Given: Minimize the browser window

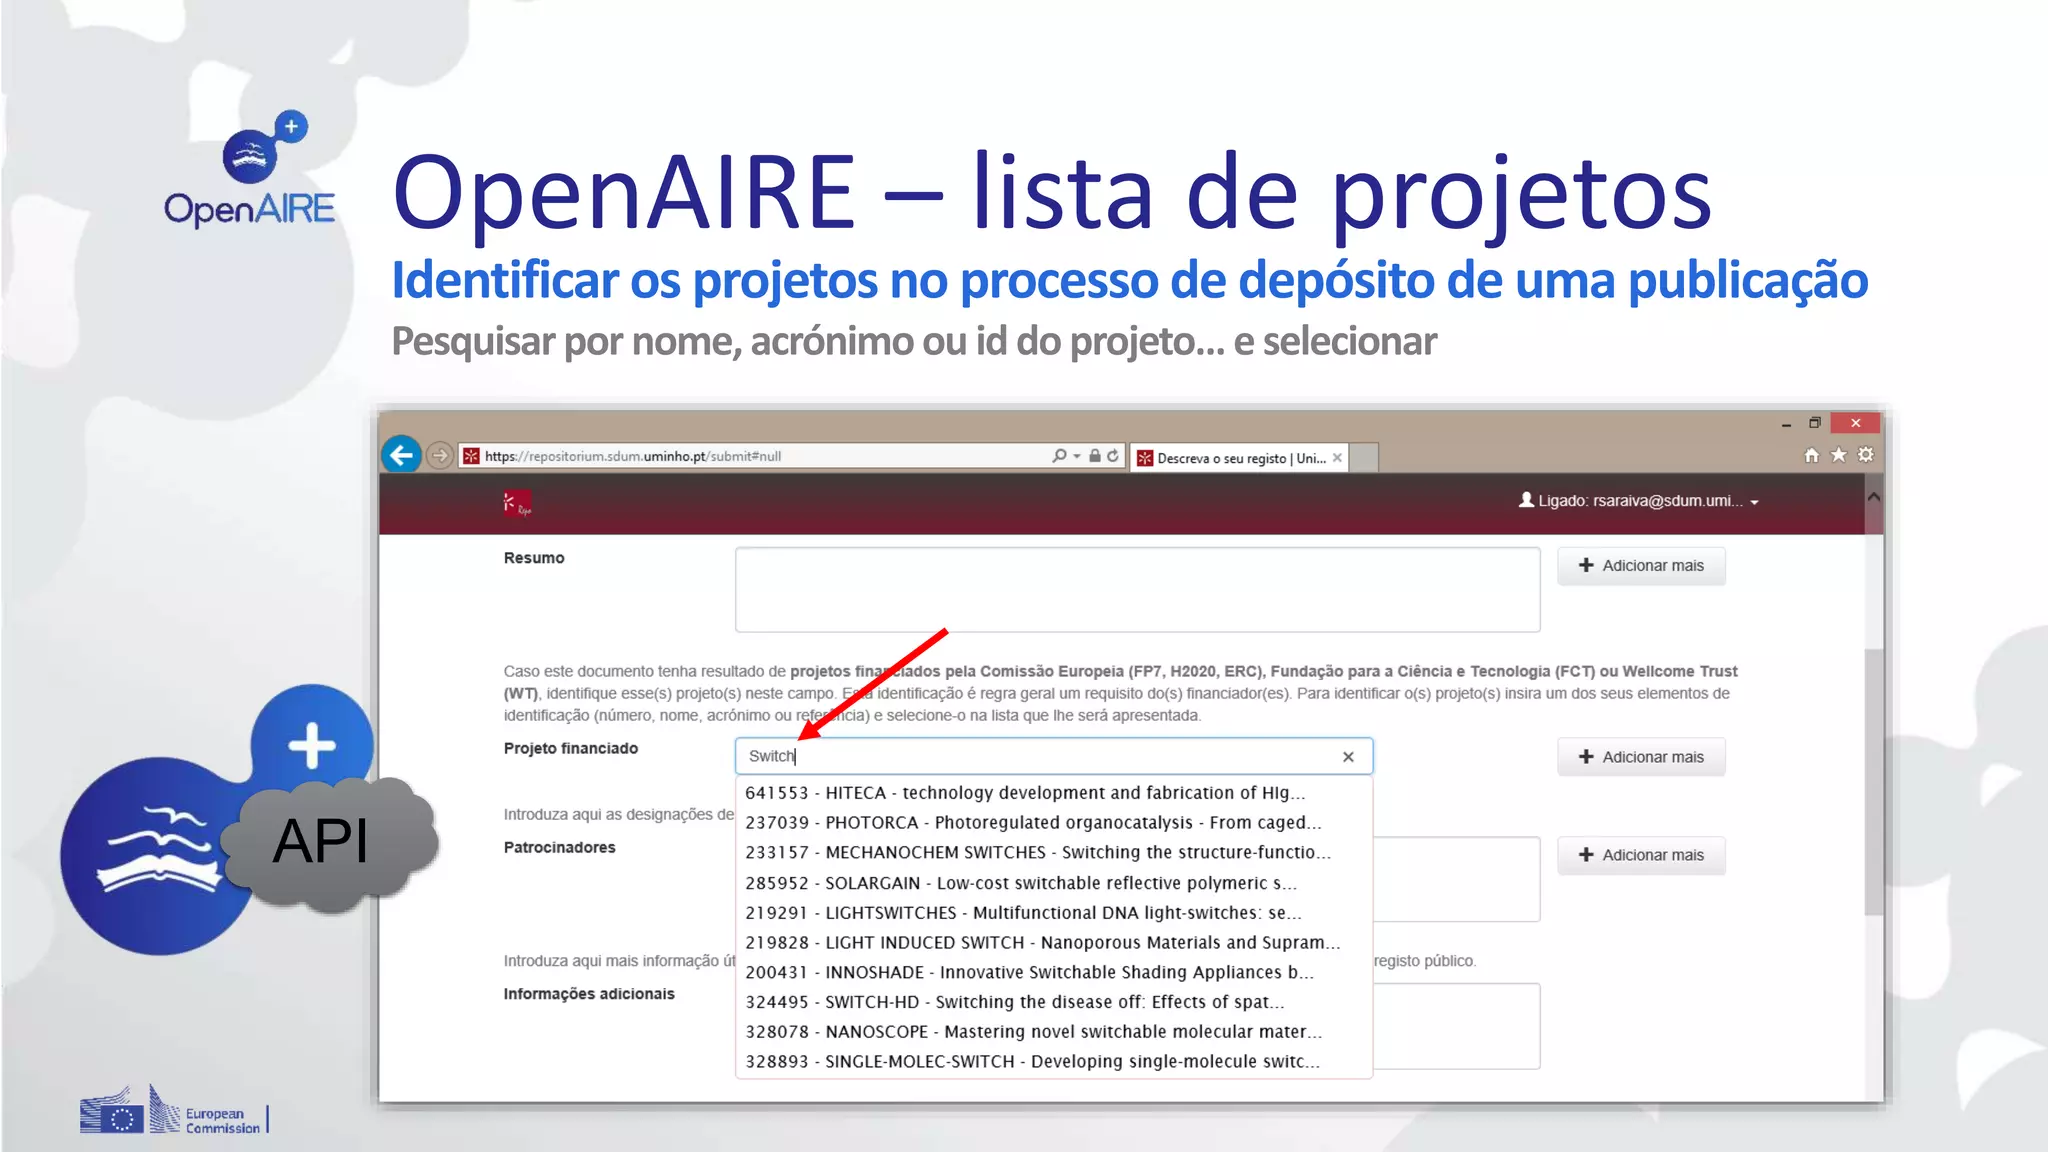Looking at the screenshot, I should (1786, 424).
